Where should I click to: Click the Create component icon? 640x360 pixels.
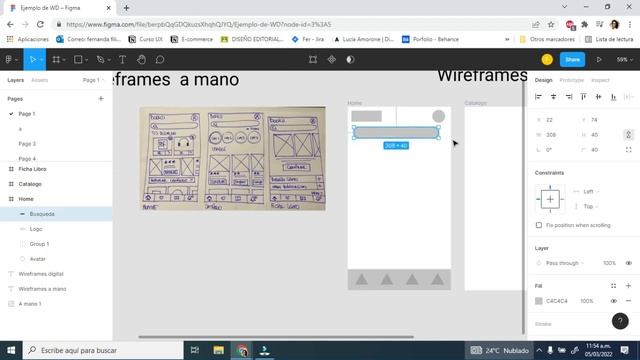point(331,60)
